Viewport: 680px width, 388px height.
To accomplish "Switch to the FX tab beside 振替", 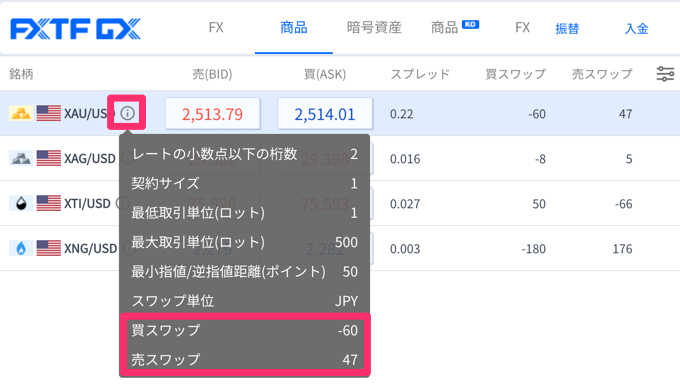I will coord(522,28).
